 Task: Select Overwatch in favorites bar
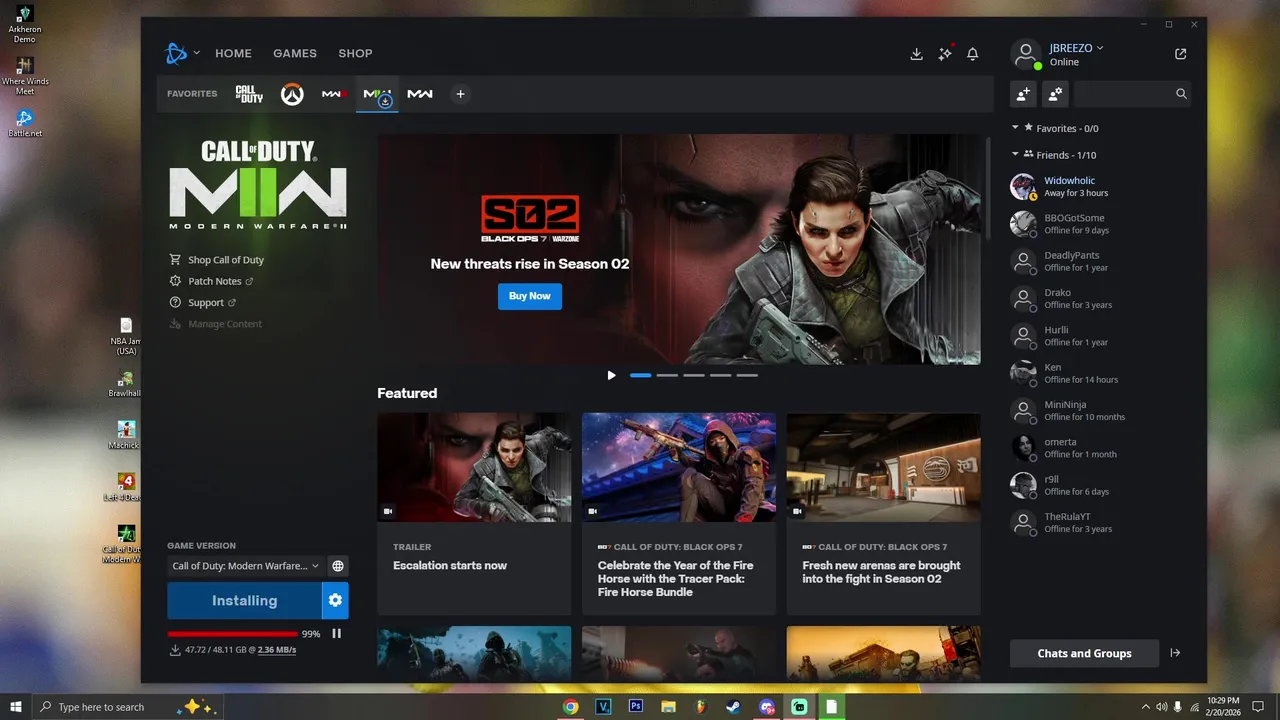click(291, 94)
